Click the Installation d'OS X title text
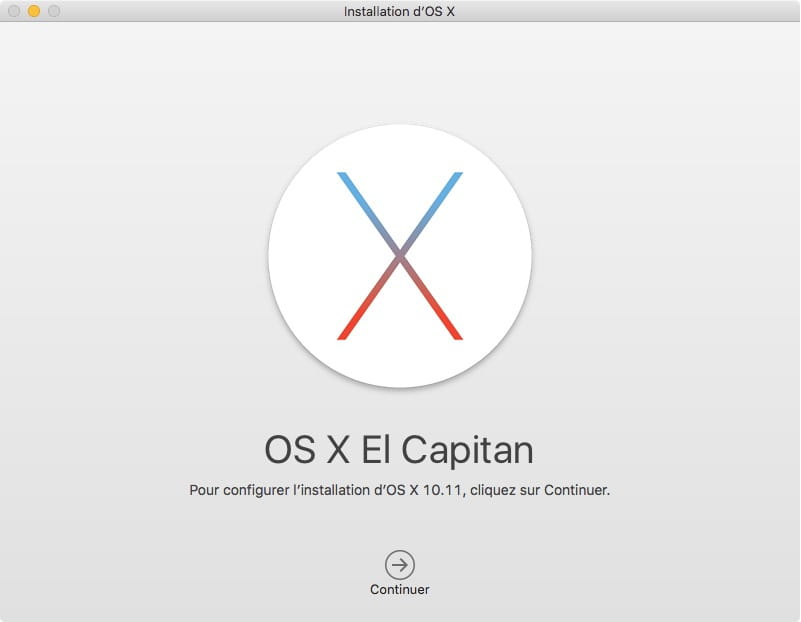Image resolution: width=801 pixels, height=622 pixels. (399, 11)
